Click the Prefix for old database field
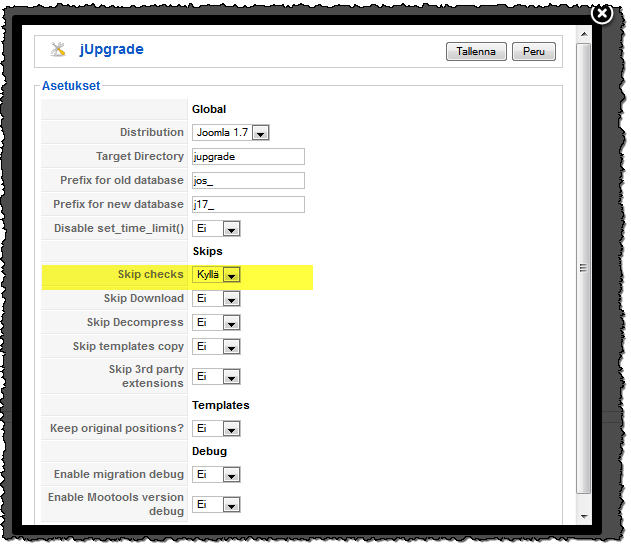 pyautogui.click(x=247, y=180)
